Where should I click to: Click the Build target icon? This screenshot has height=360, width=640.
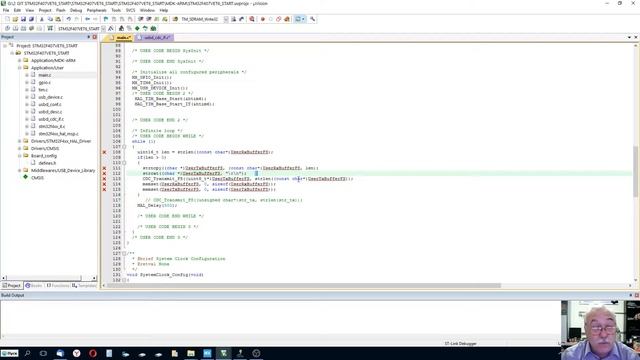click(x=16, y=29)
